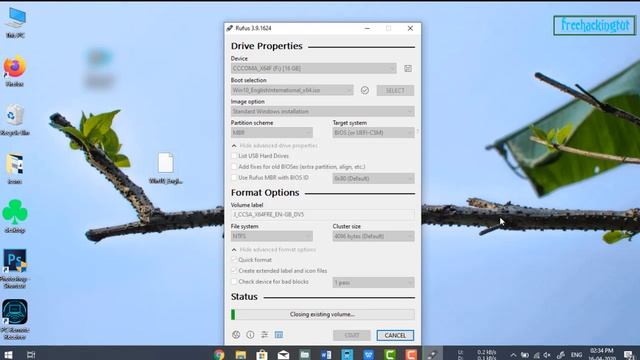Open Rufus settings sliders icon

pos(264,335)
